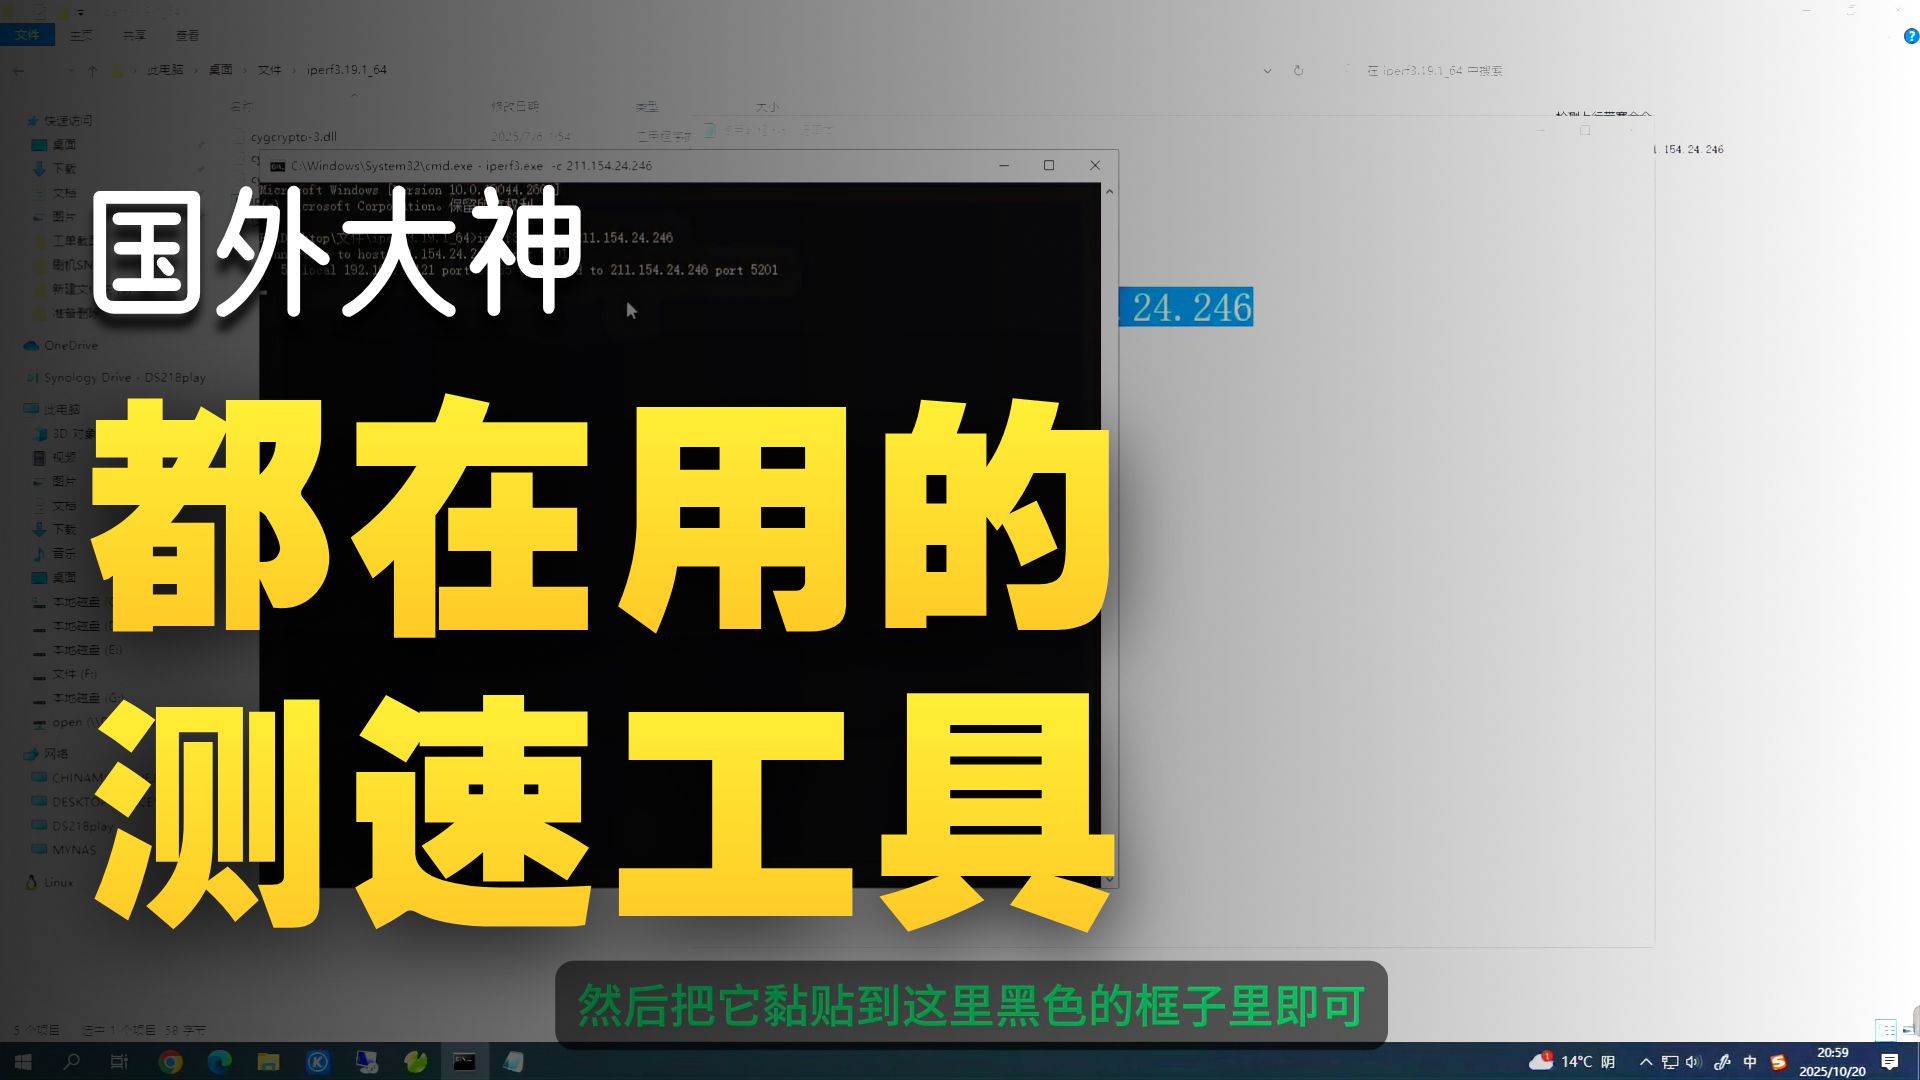Screen dimensions: 1920x1080
Task: Open the weather widget showing 14°C
Action: click(1571, 1061)
